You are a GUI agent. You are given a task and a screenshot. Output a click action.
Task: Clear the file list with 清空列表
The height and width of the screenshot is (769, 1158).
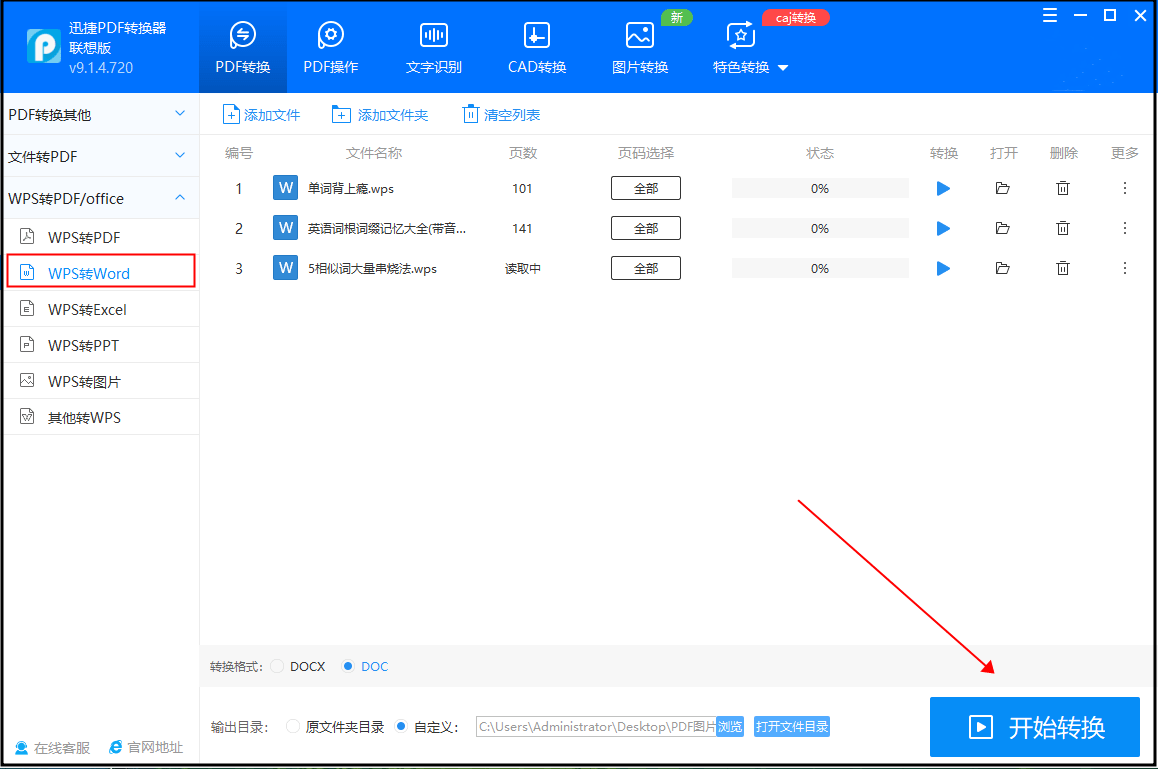pyautogui.click(x=500, y=114)
